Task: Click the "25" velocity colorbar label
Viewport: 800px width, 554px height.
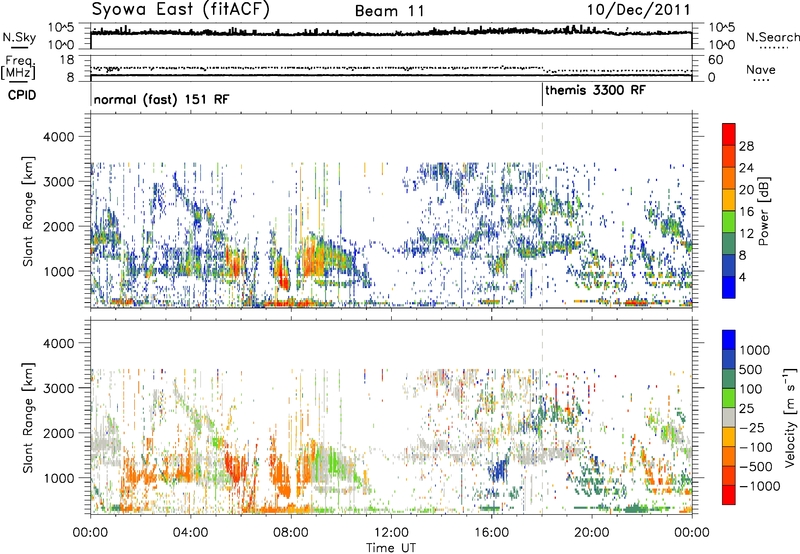Action: click(x=747, y=409)
